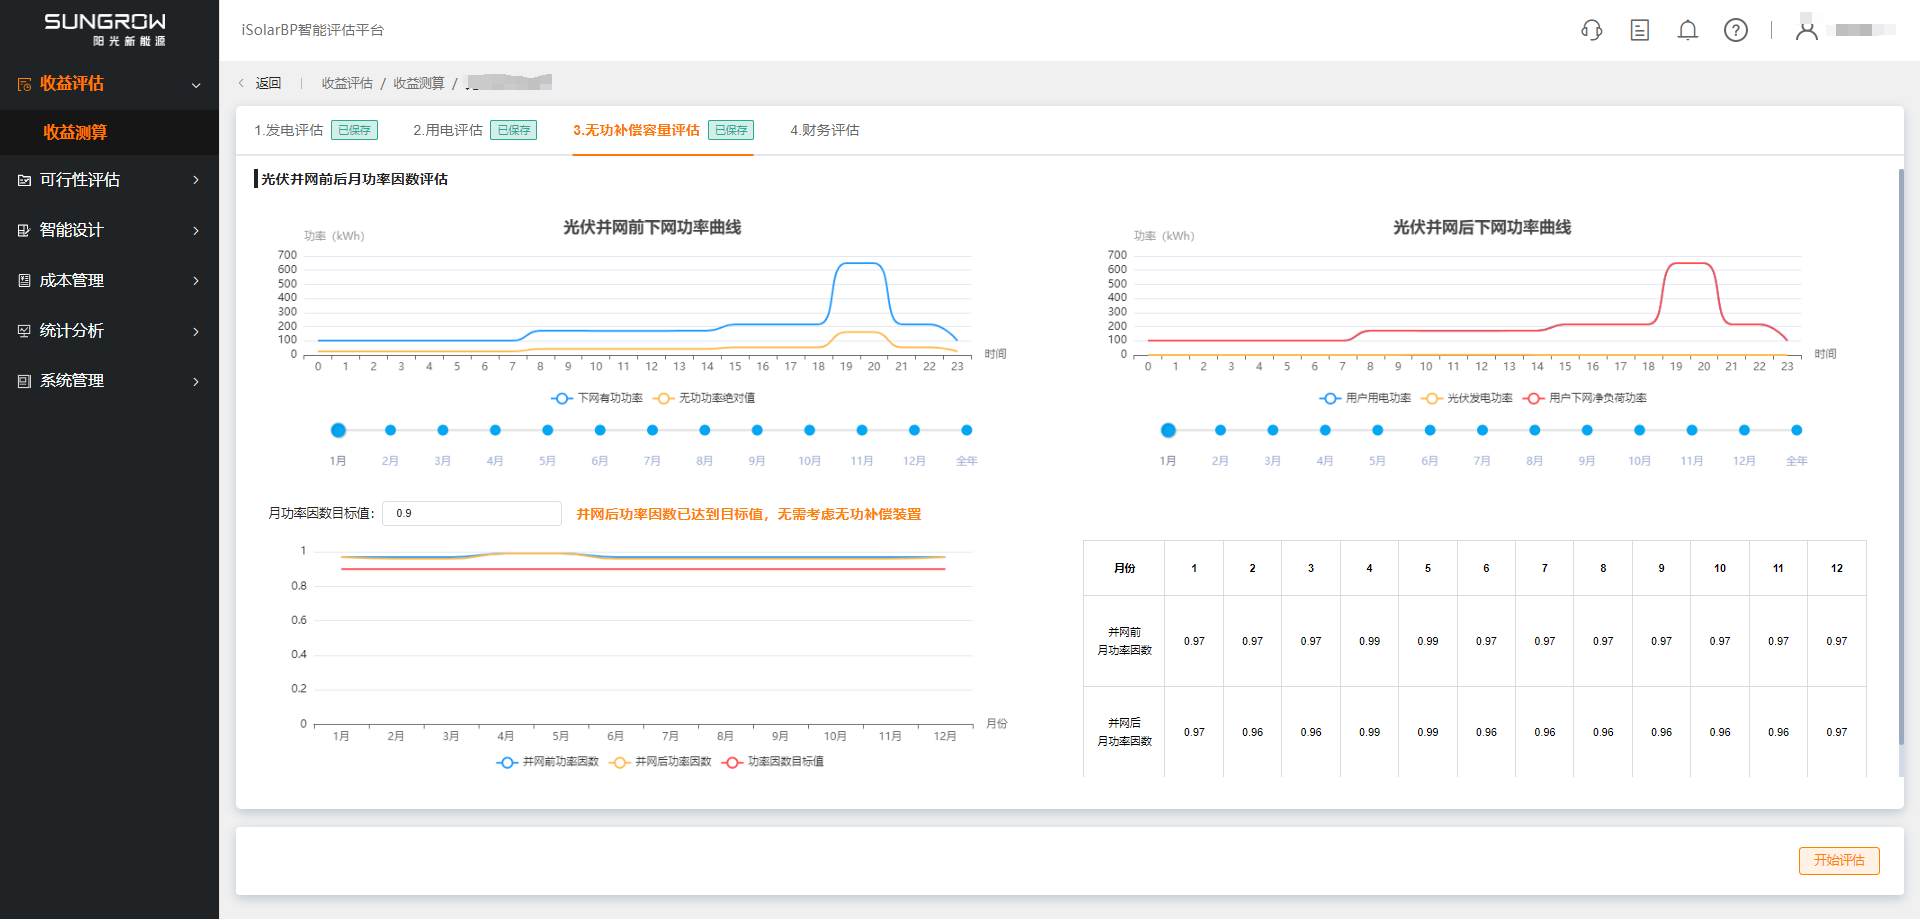Click the 智能设计 sidebar icon
The height and width of the screenshot is (919, 1920).
click(24, 230)
